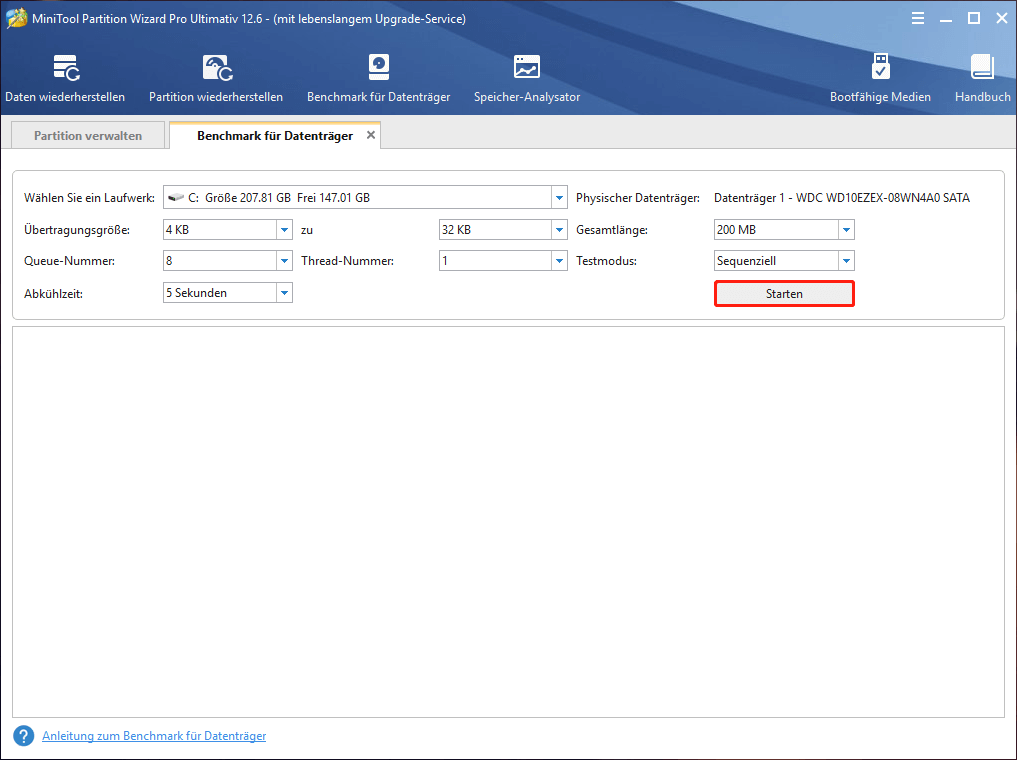Open the 4 KB Übertragungsgröße dropdown
The image size is (1017, 760).
284,230
